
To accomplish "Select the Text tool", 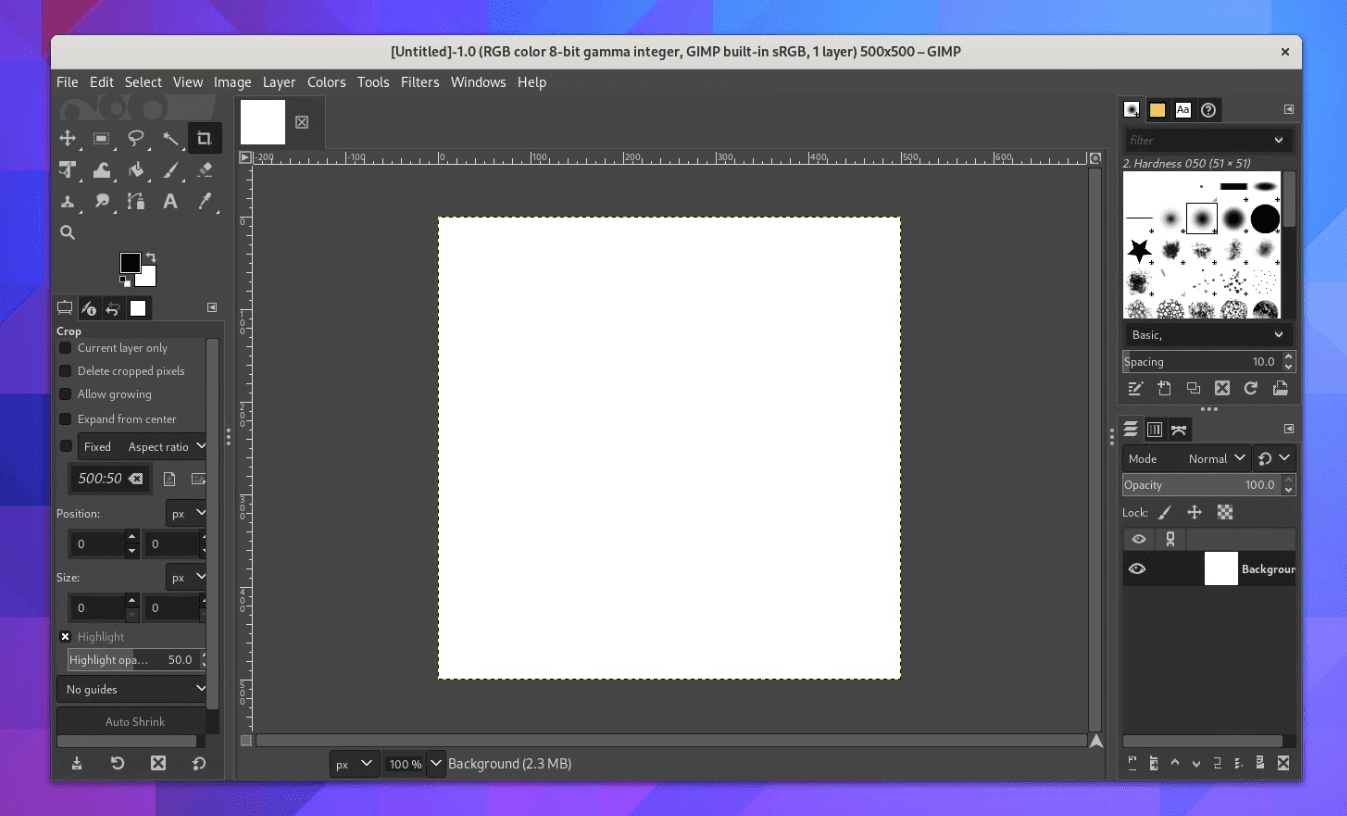I will (170, 202).
